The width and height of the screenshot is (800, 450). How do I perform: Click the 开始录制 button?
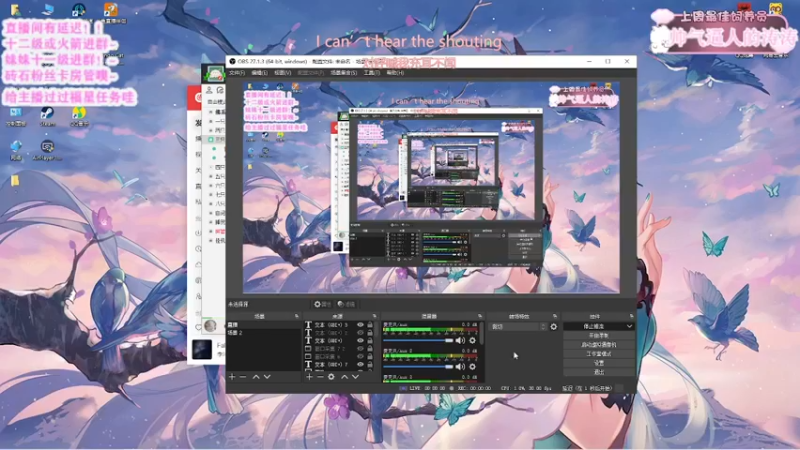click(599, 336)
